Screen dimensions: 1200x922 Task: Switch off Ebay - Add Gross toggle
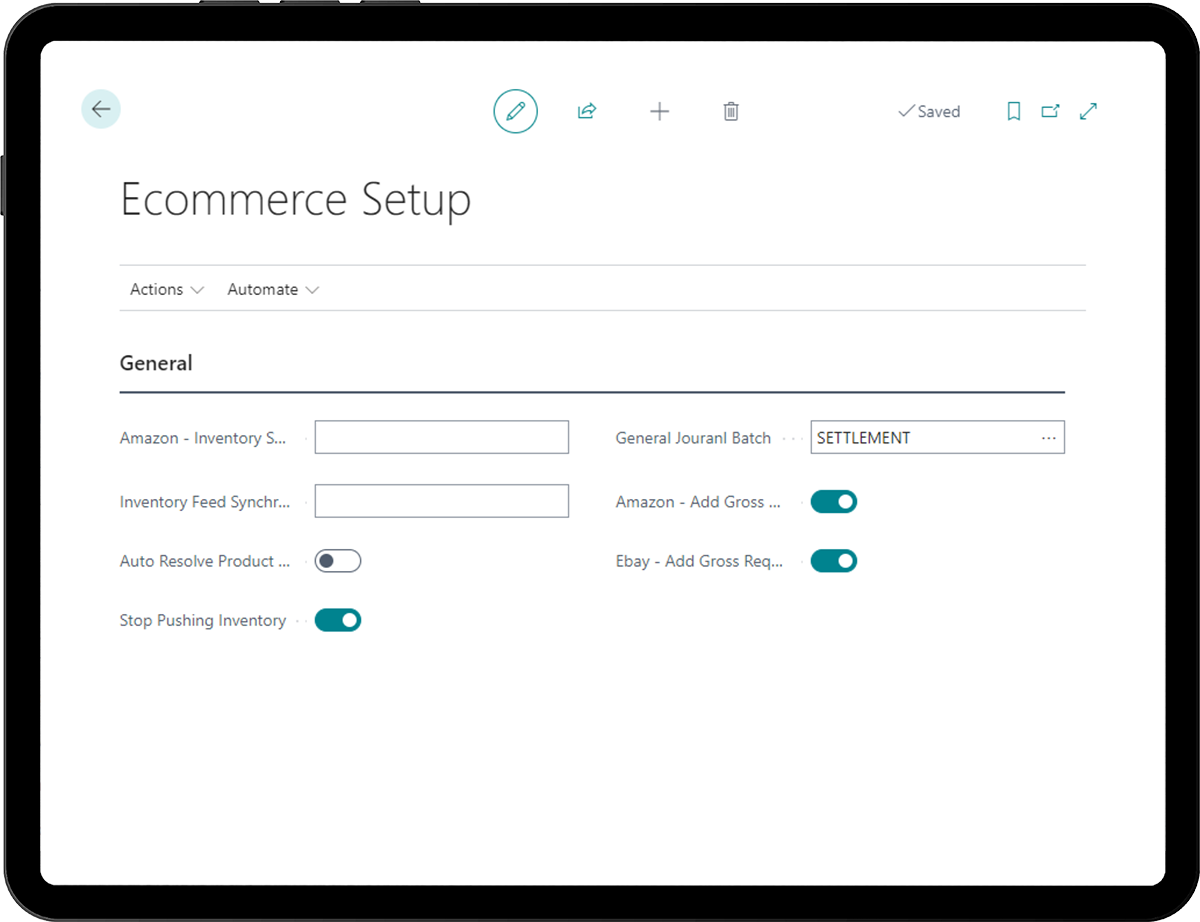833,561
